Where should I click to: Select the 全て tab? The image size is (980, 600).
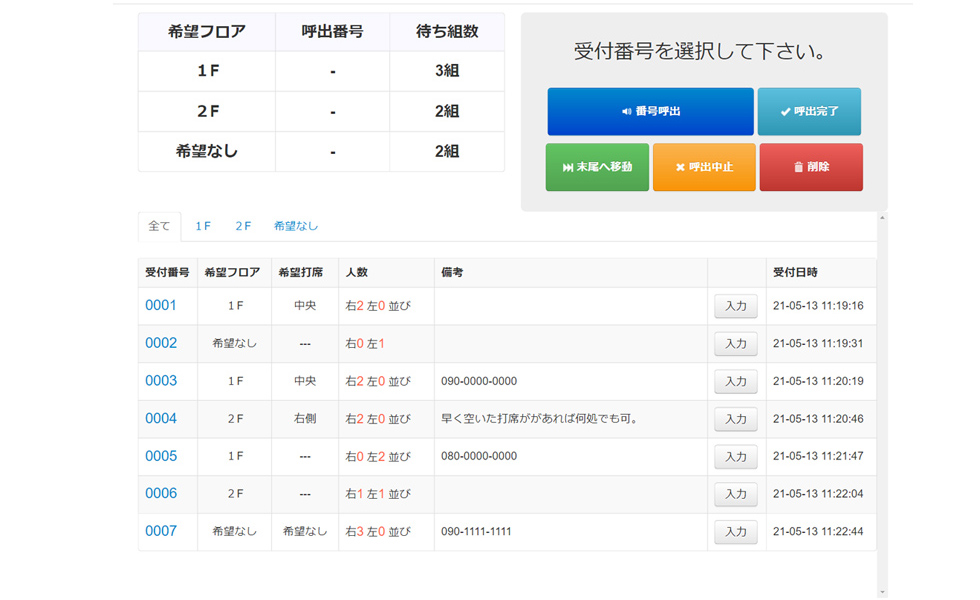pyautogui.click(x=159, y=226)
